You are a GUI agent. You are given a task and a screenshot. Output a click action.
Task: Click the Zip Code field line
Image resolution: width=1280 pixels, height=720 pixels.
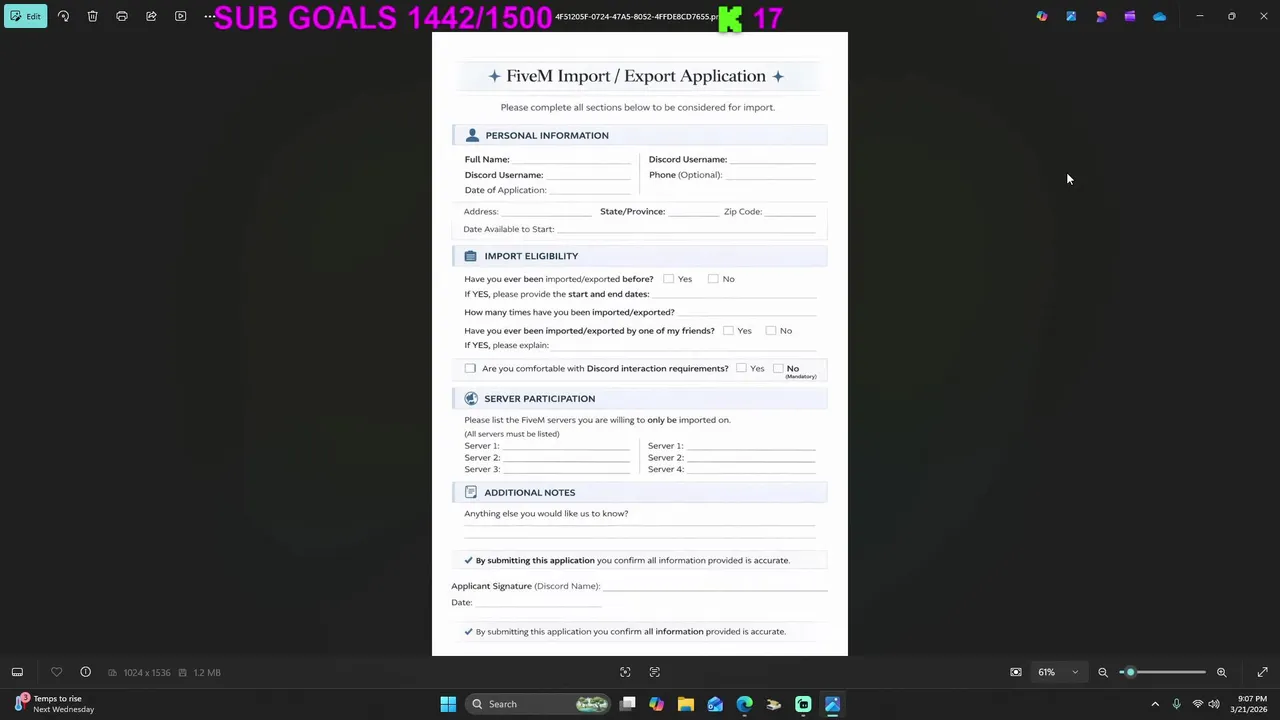tap(790, 212)
